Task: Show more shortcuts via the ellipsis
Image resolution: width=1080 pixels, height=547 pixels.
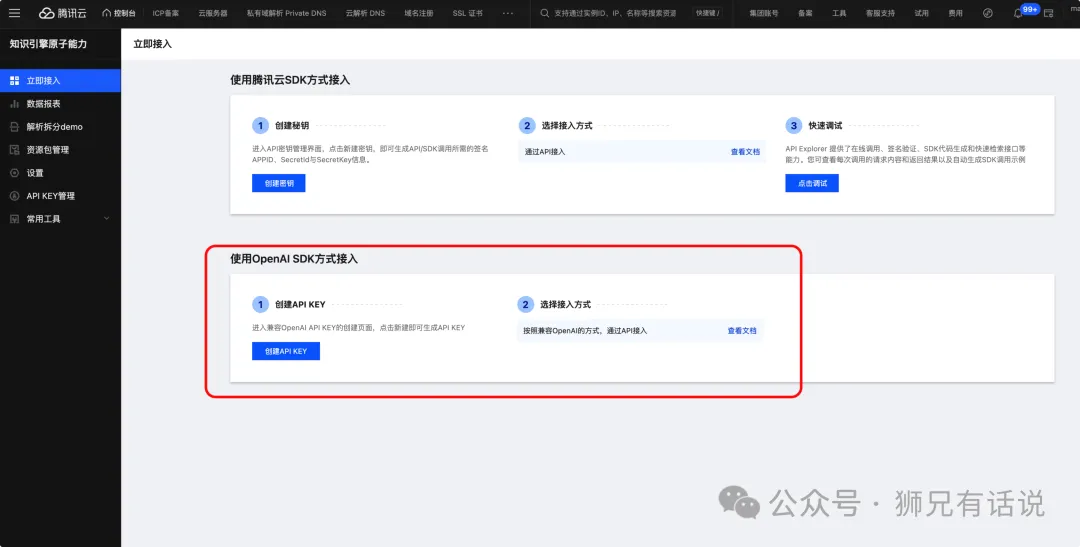Action: pos(508,13)
